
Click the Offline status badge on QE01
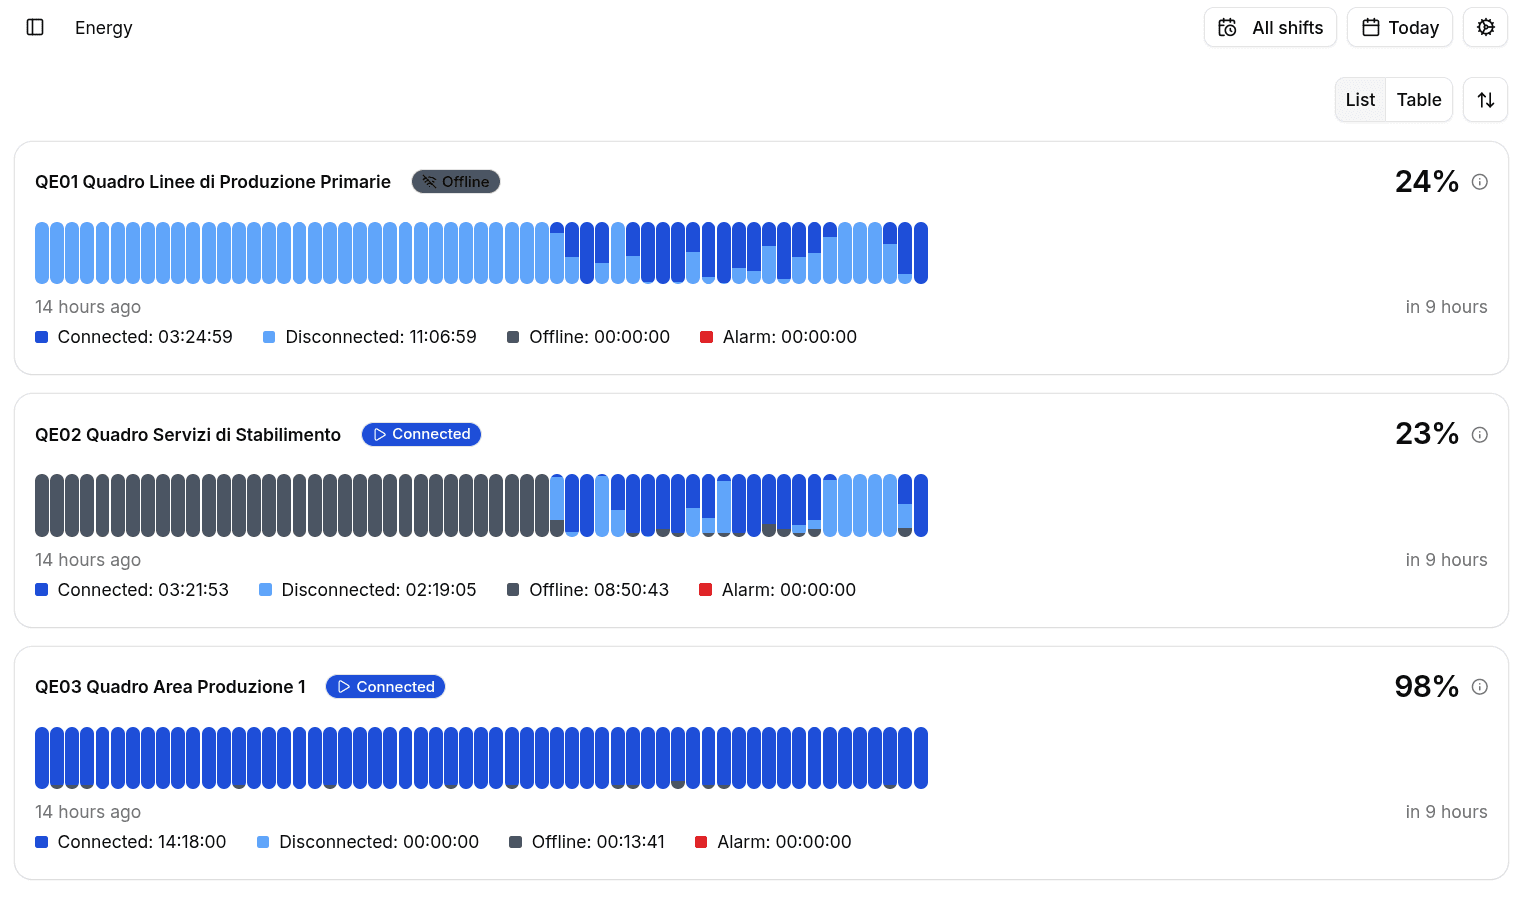tap(456, 182)
